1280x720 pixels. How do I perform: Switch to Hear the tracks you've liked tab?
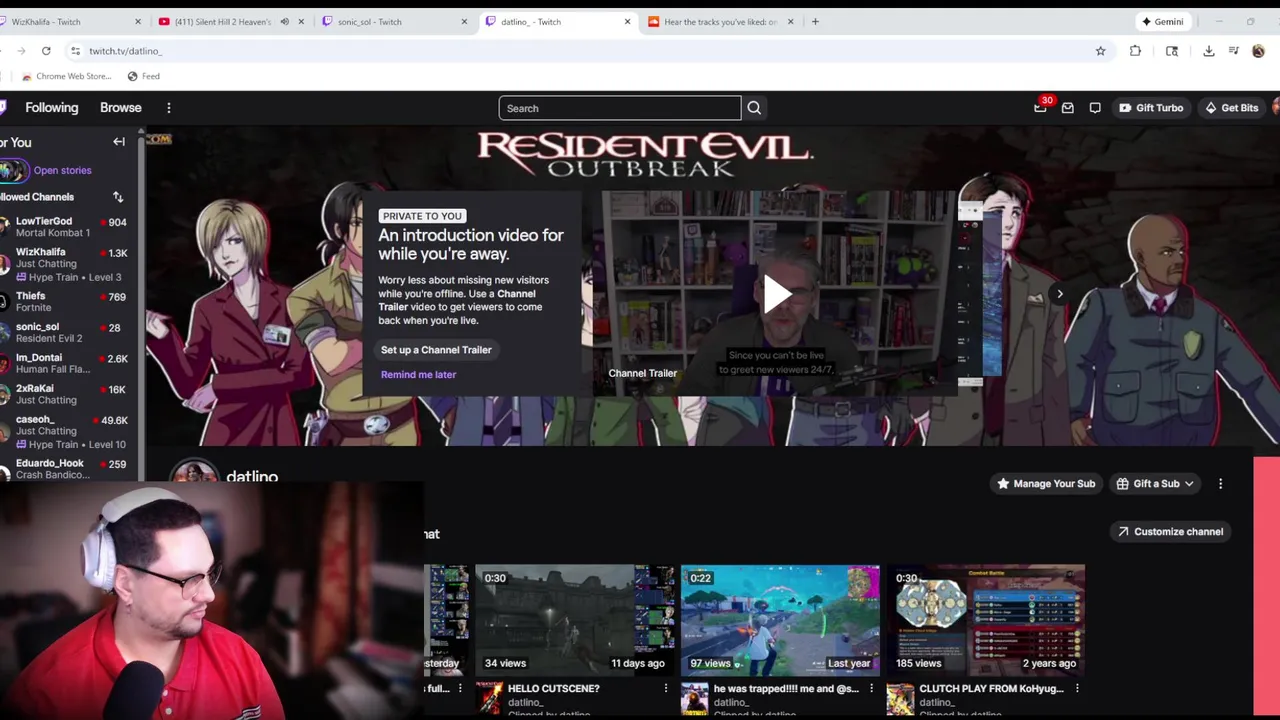click(720, 21)
